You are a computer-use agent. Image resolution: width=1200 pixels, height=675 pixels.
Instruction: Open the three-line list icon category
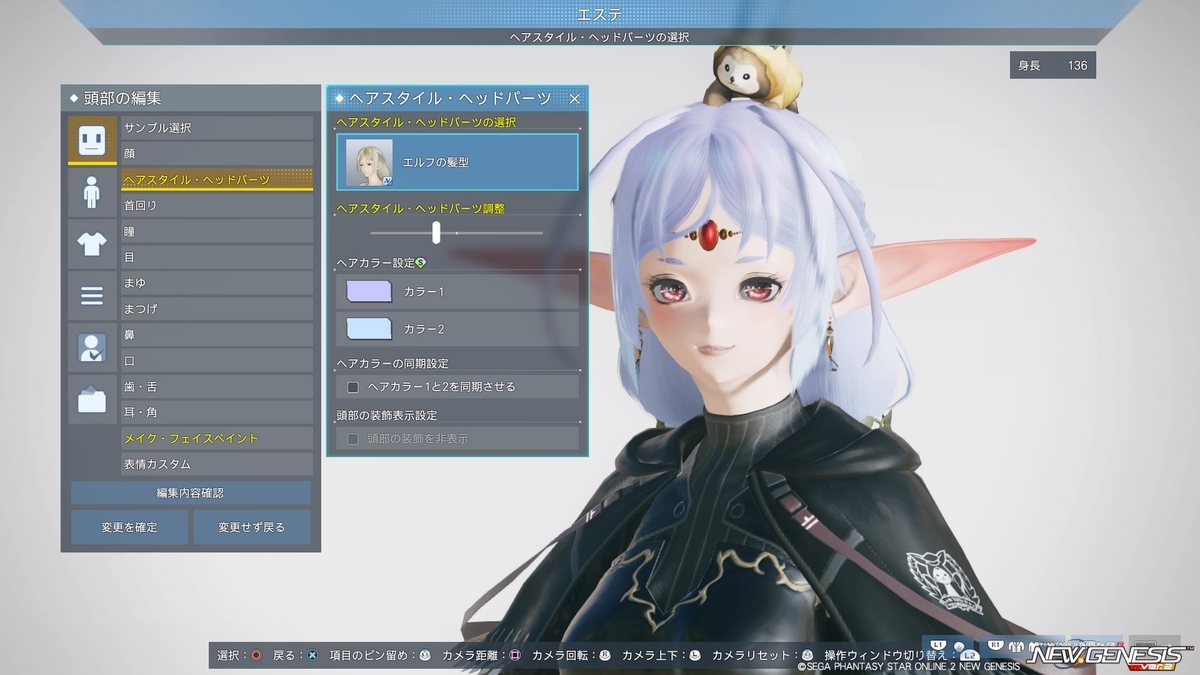click(x=92, y=296)
